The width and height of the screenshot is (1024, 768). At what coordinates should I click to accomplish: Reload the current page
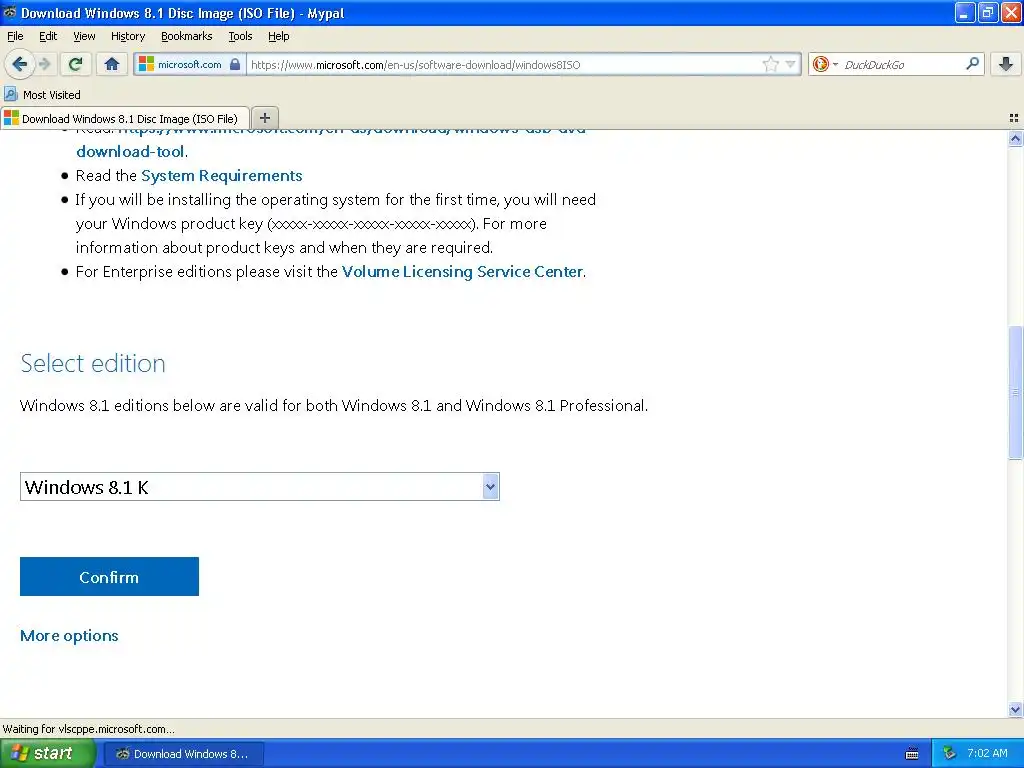(75, 64)
